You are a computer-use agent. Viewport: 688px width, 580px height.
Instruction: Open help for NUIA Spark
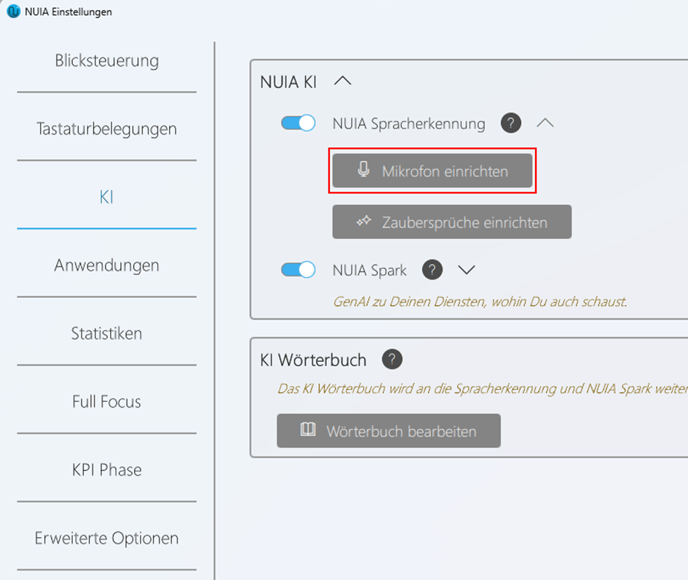432,269
